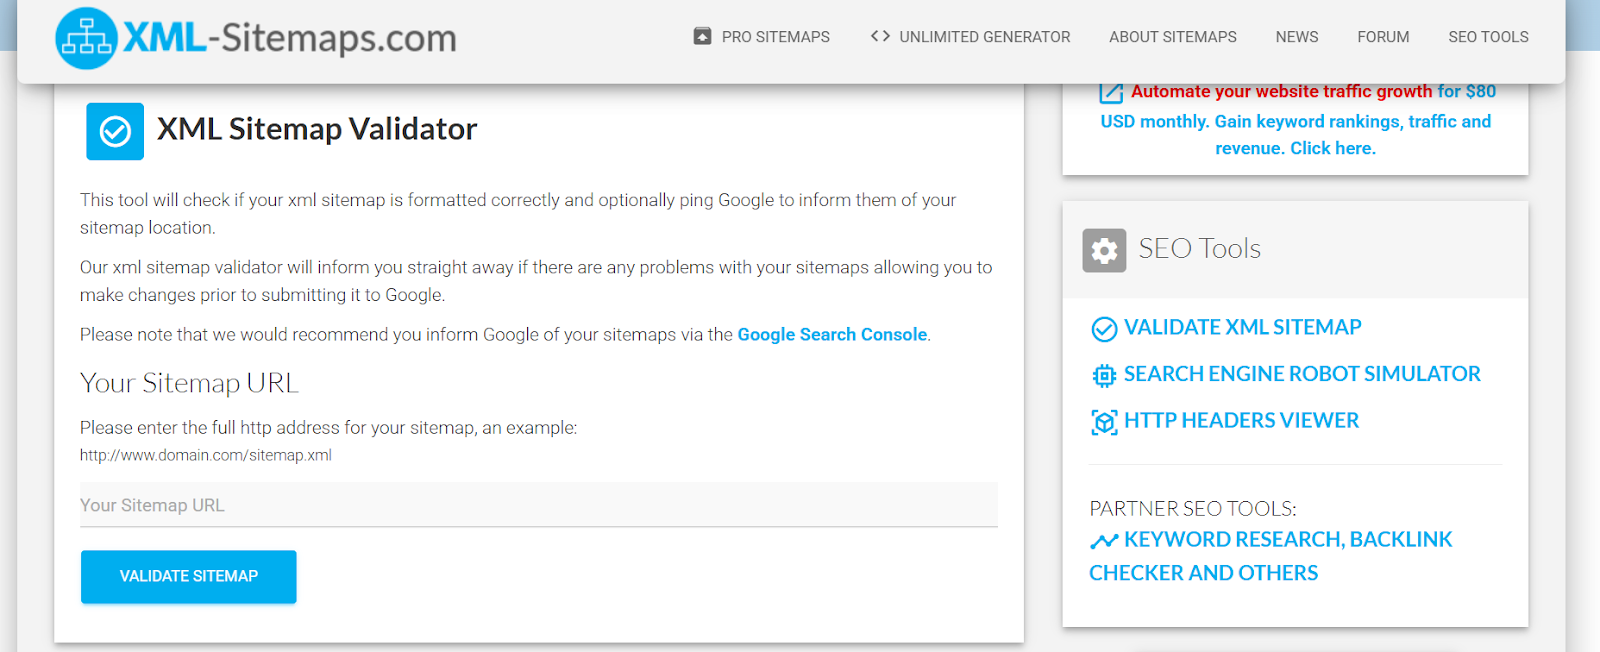Open the Forum navigation link
Image resolution: width=1600 pixels, height=652 pixels.
[x=1383, y=37]
